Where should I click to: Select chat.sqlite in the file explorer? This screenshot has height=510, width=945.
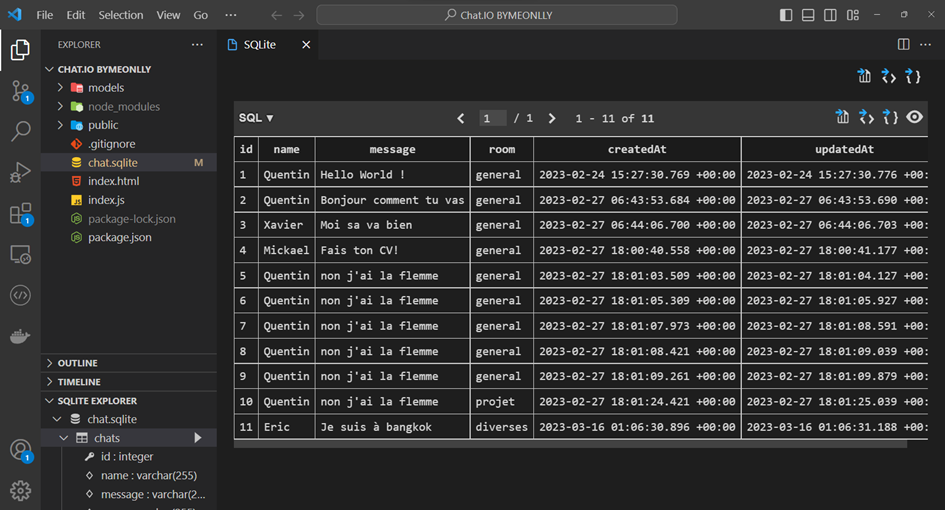(129, 163)
